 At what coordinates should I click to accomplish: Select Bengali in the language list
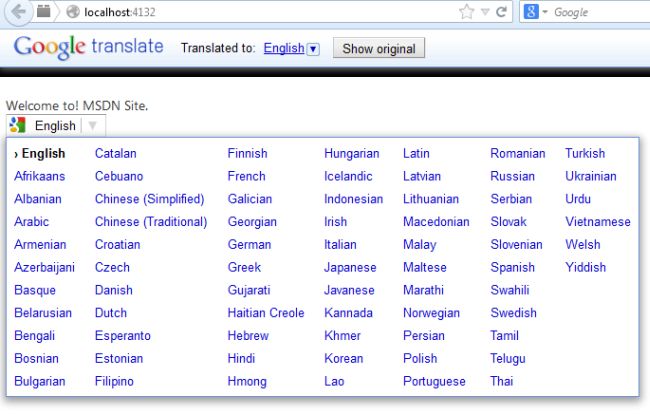(x=34, y=336)
